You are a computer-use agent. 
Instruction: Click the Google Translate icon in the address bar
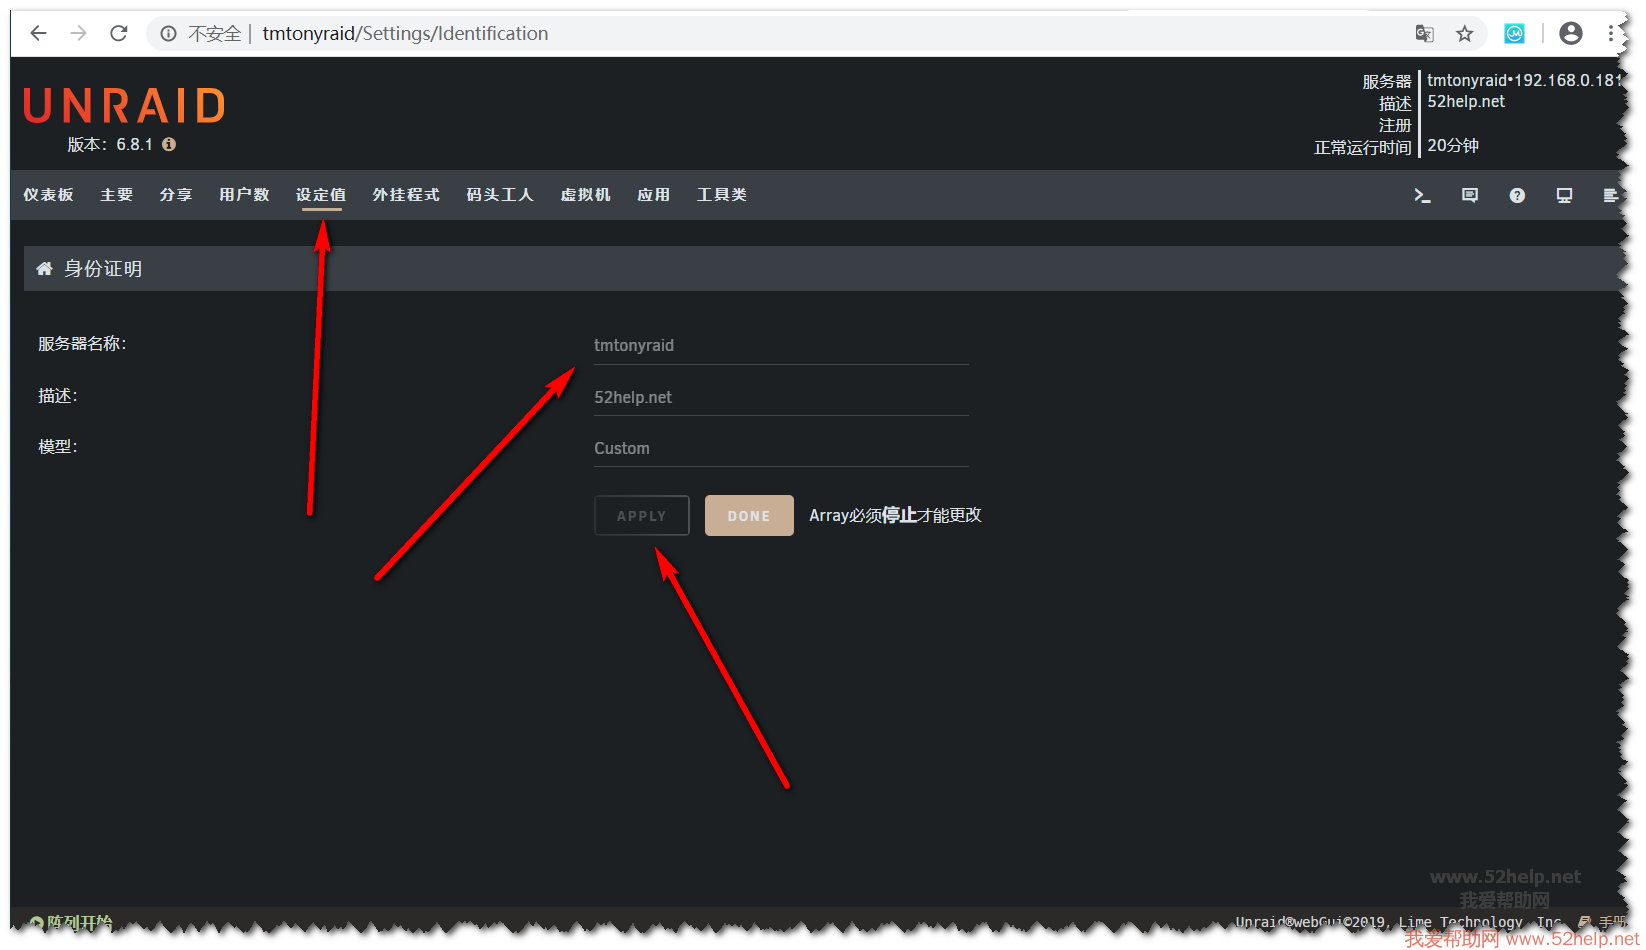click(x=1424, y=34)
